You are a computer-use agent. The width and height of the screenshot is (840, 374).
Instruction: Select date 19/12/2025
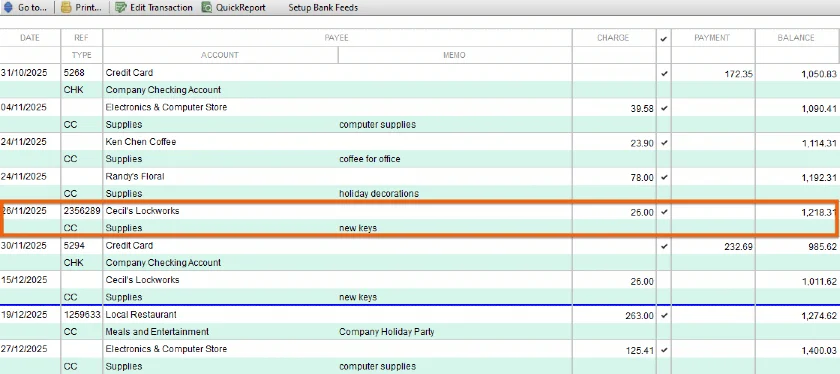[x=24, y=315]
